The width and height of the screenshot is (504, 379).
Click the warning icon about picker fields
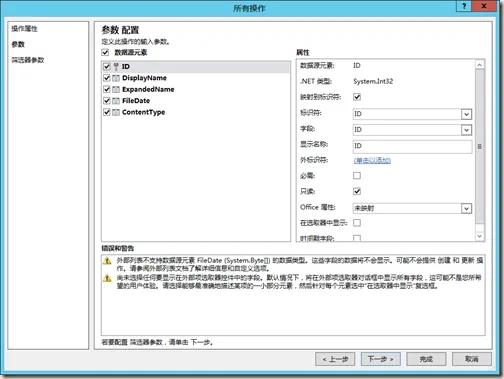107,278
